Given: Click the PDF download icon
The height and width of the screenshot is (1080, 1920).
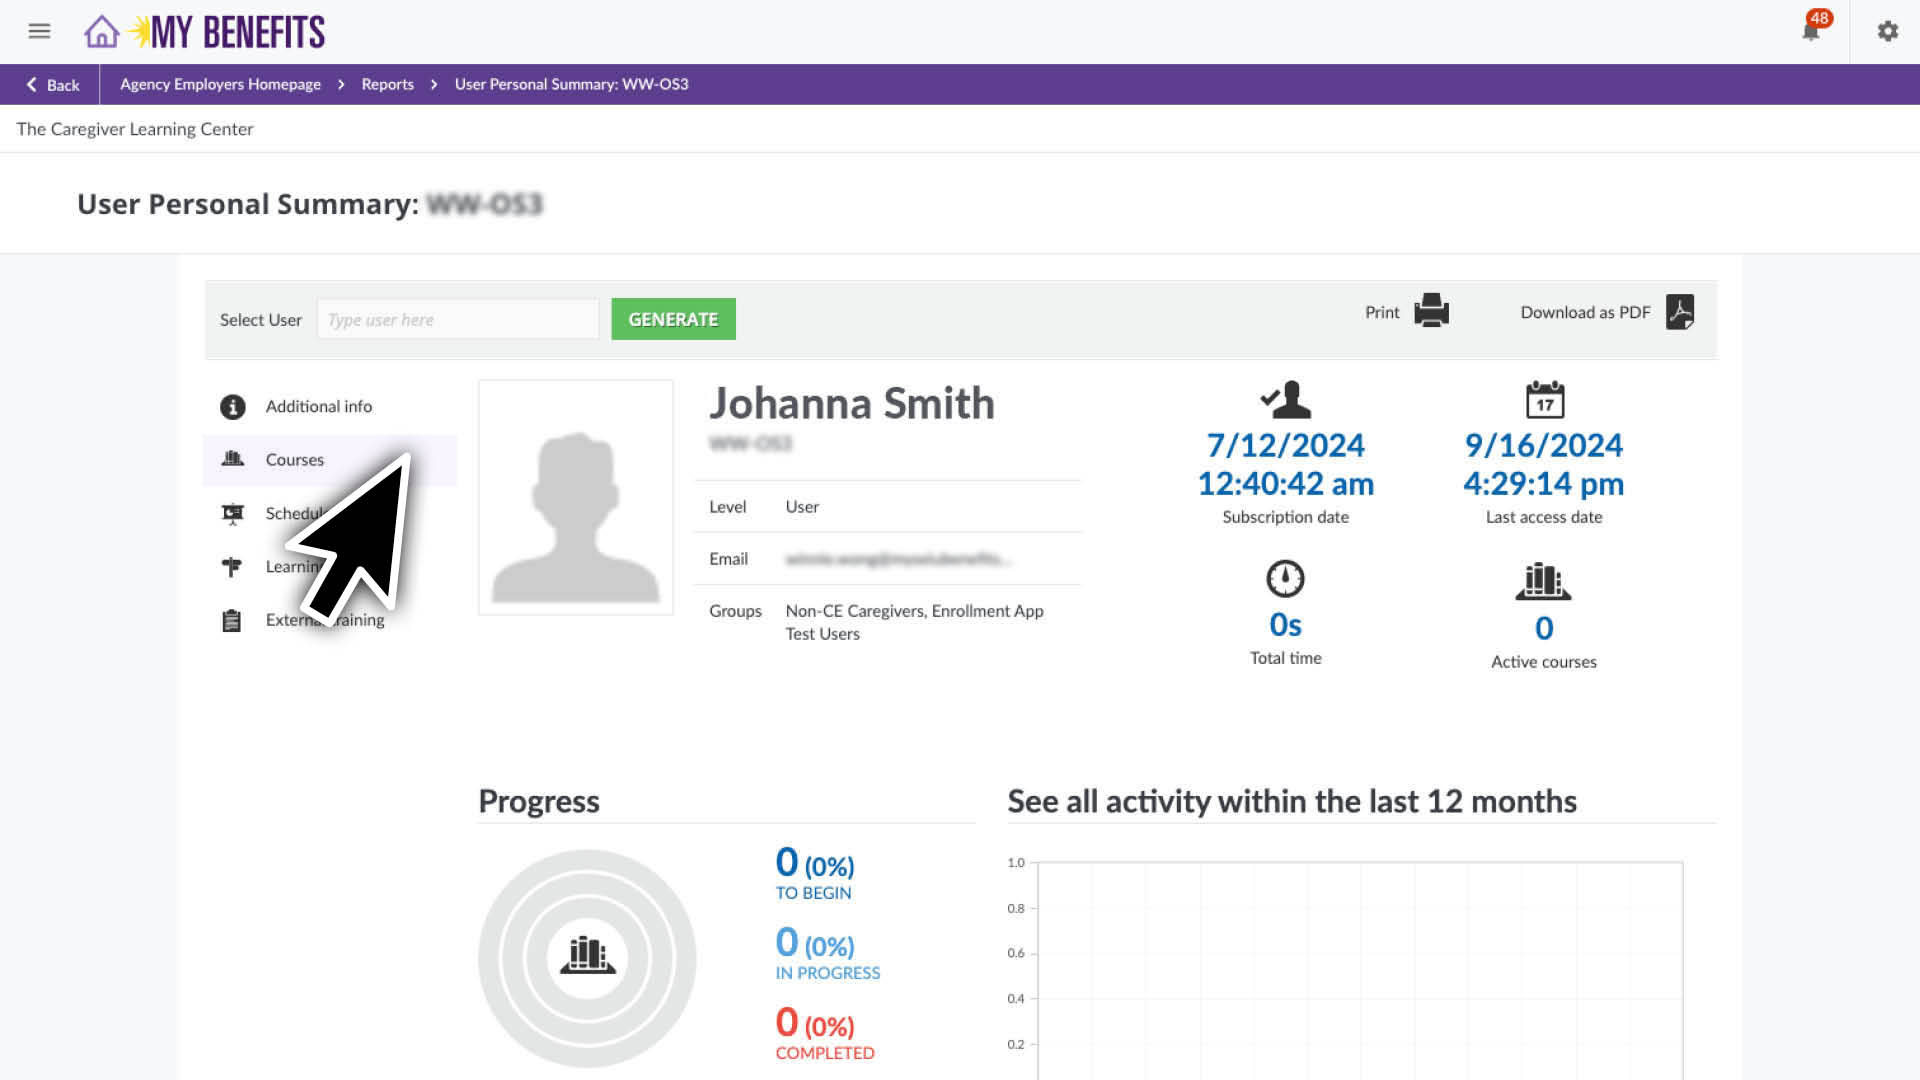Looking at the screenshot, I should (x=1680, y=311).
